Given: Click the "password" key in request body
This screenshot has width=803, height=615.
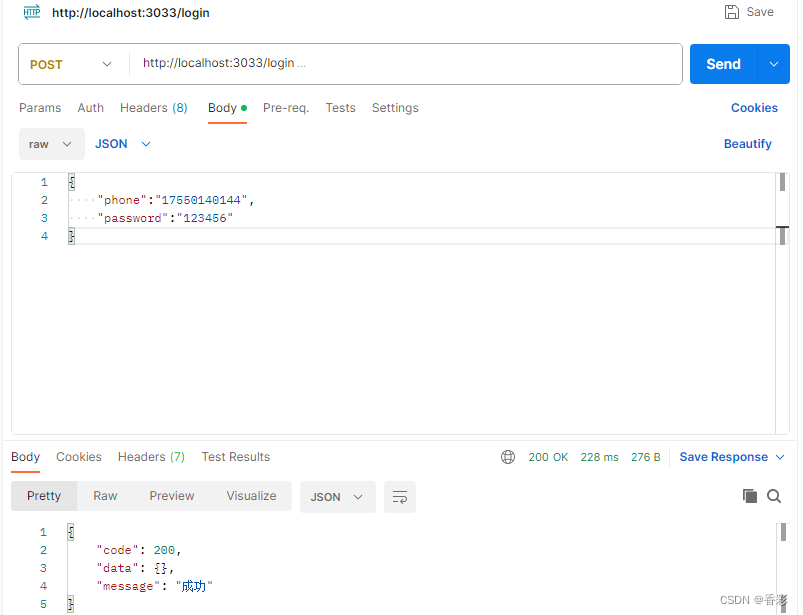Looking at the screenshot, I should (133, 218).
